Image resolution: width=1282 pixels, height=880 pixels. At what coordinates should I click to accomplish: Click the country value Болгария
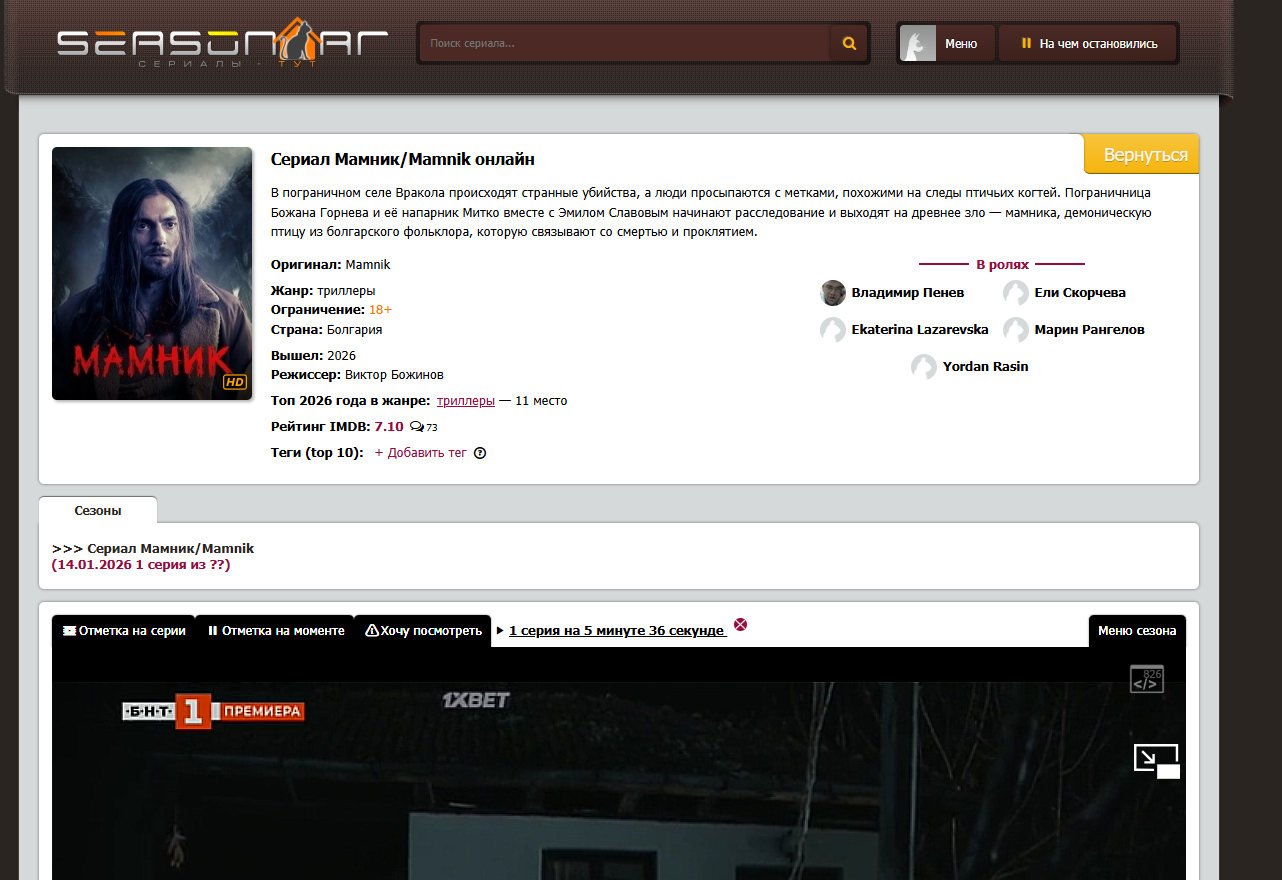tap(354, 330)
